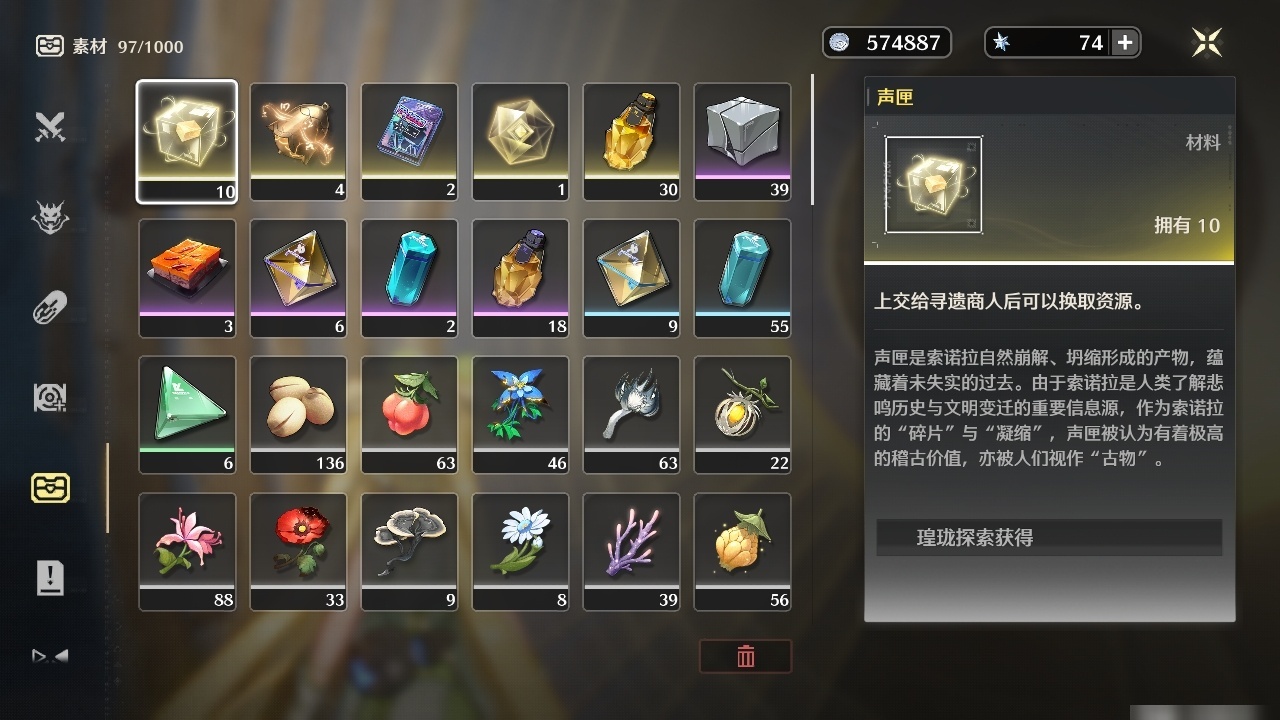Open the materials tab highlighted in yellow
This screenshot has height=720, width=1280.
click(50, 488)
